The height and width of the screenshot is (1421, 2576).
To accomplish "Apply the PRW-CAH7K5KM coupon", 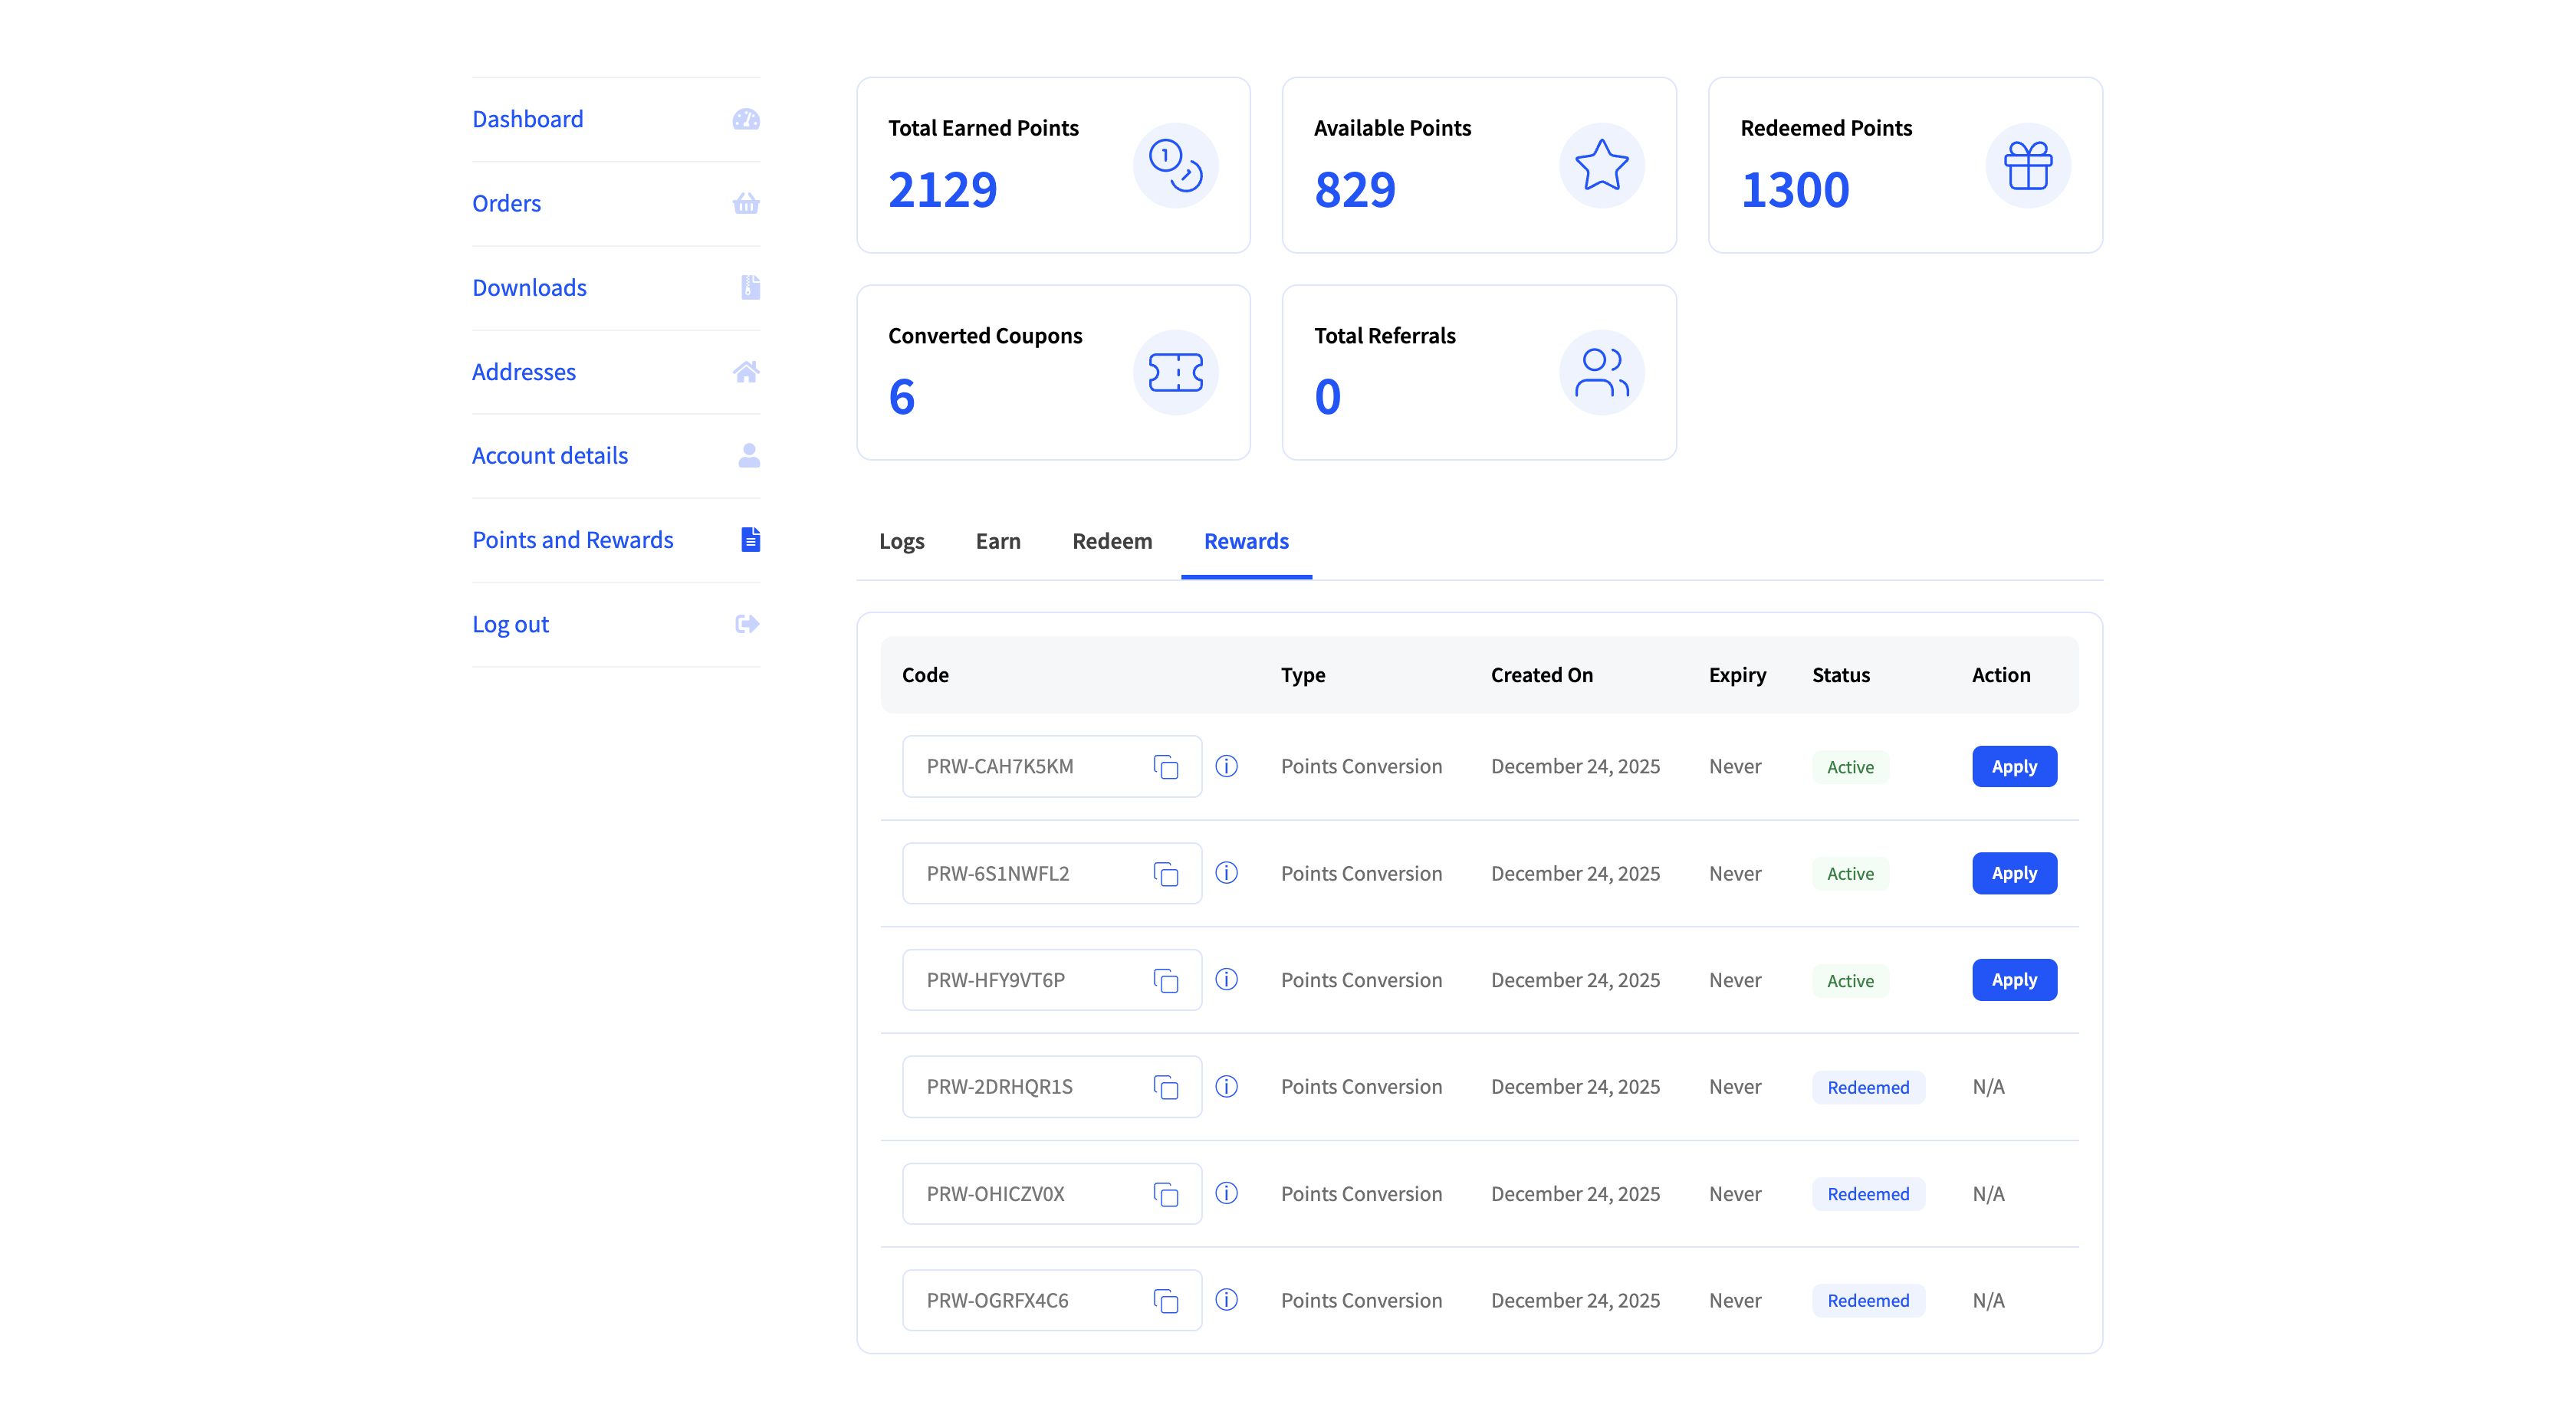I will [2013, 767].
